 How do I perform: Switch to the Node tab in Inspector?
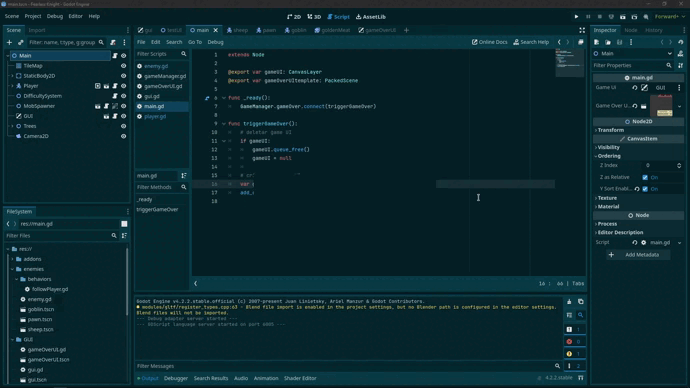(x=631, y=30)
